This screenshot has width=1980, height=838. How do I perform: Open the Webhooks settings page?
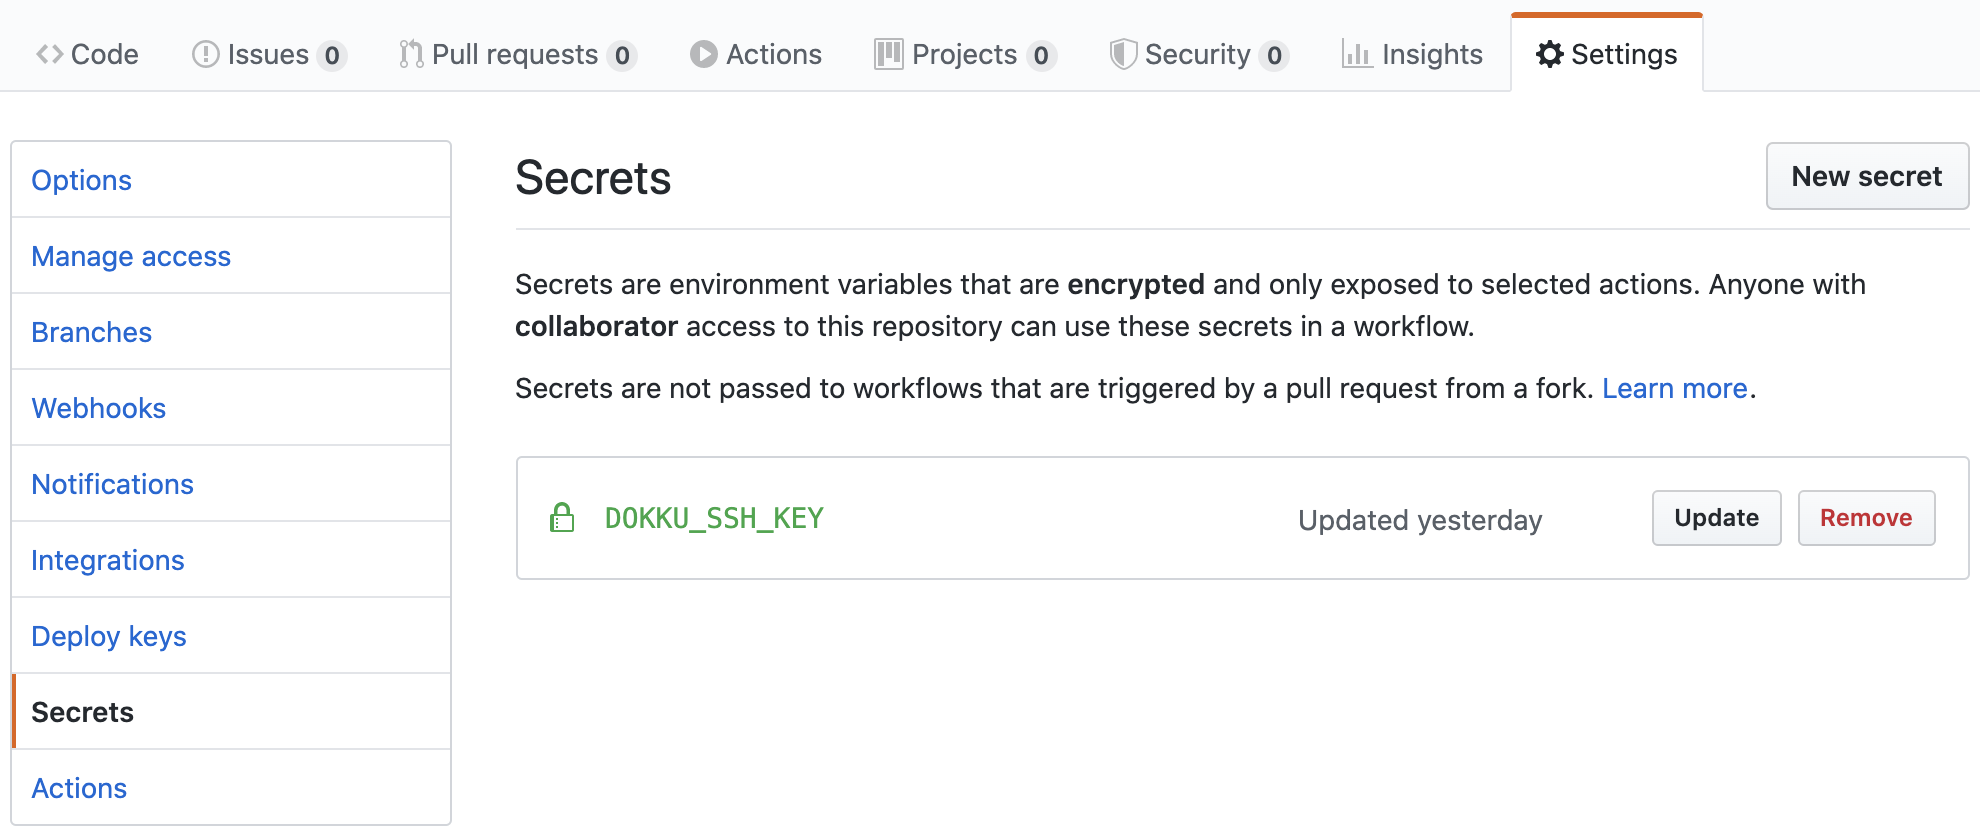(99, 408)
